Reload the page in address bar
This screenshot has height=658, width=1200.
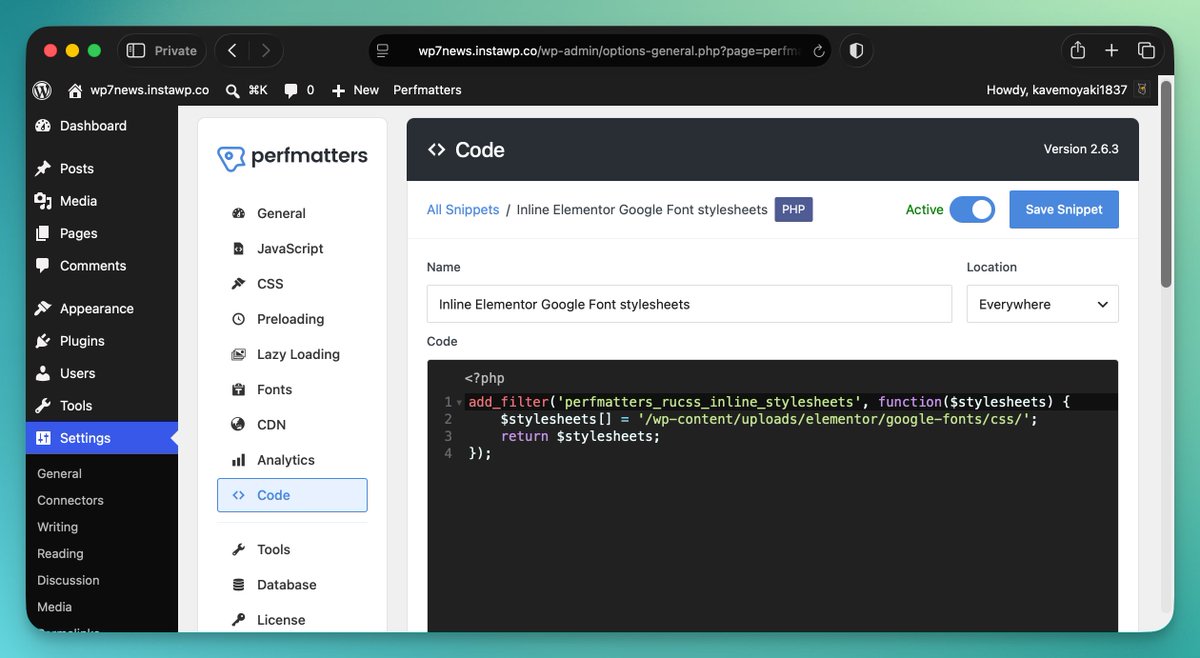pyautogui.click(x=819, y=51)
